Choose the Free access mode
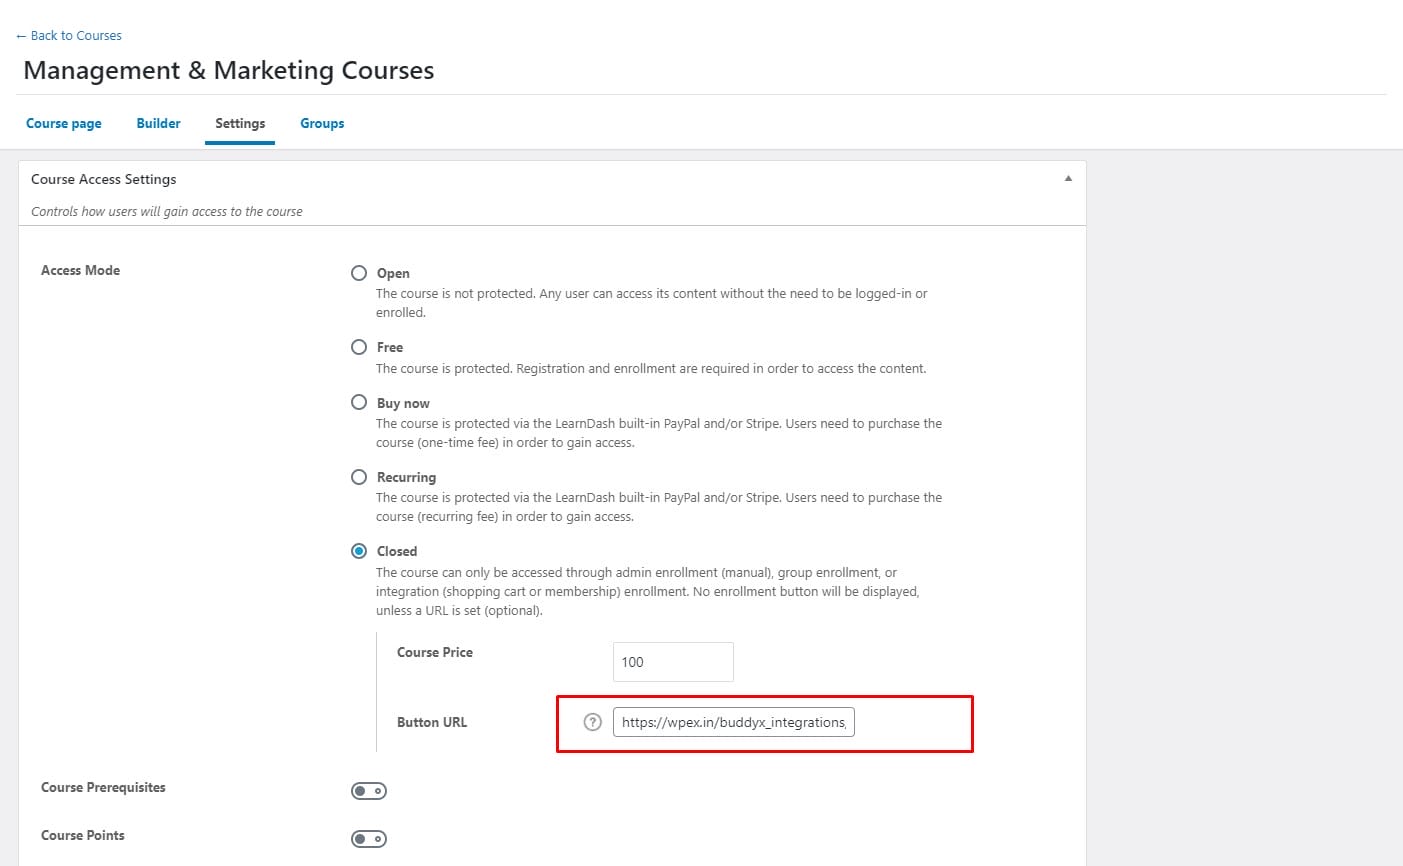 click(x=359, y=347)
